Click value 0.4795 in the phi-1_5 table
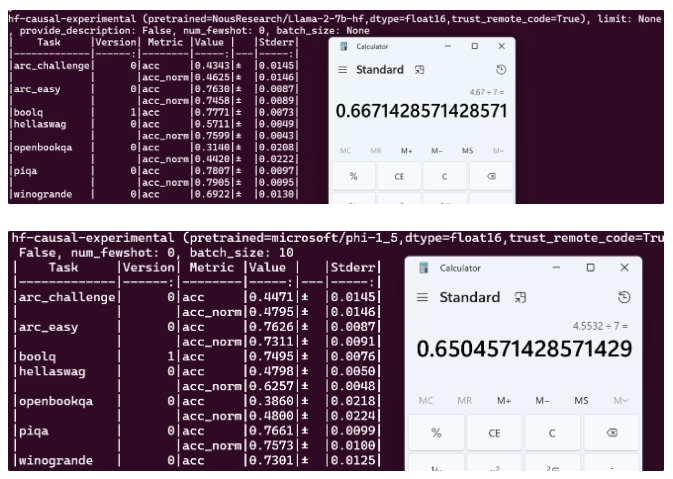Image resolution: width=673 pixels, height=479 pixels. coord(271,312)
